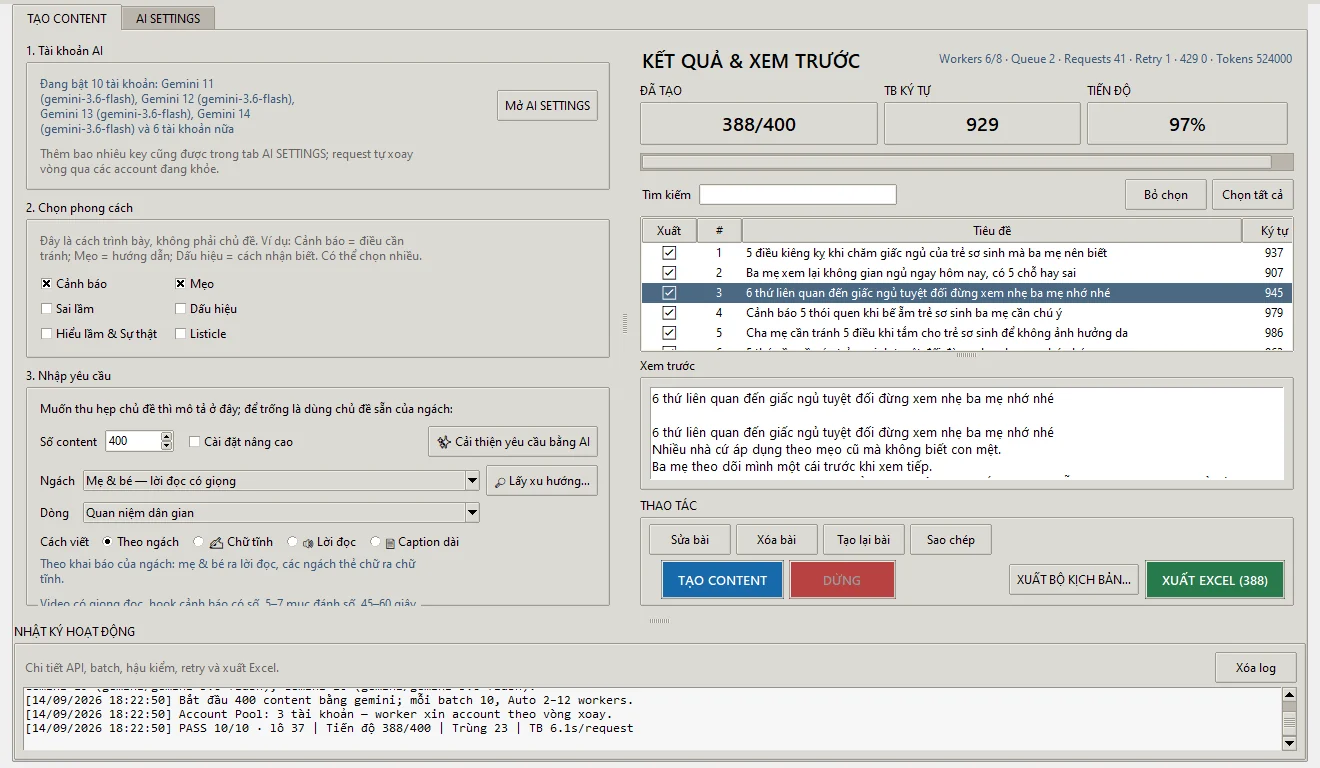Select the Theo ngách radio option

coord(108,542)
